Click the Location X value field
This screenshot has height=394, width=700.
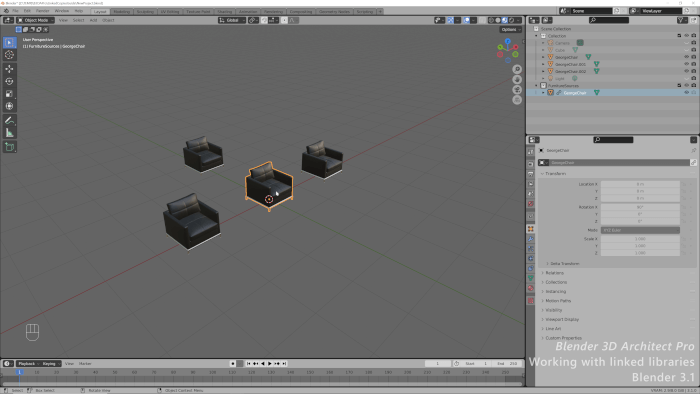tap(640, 184)
